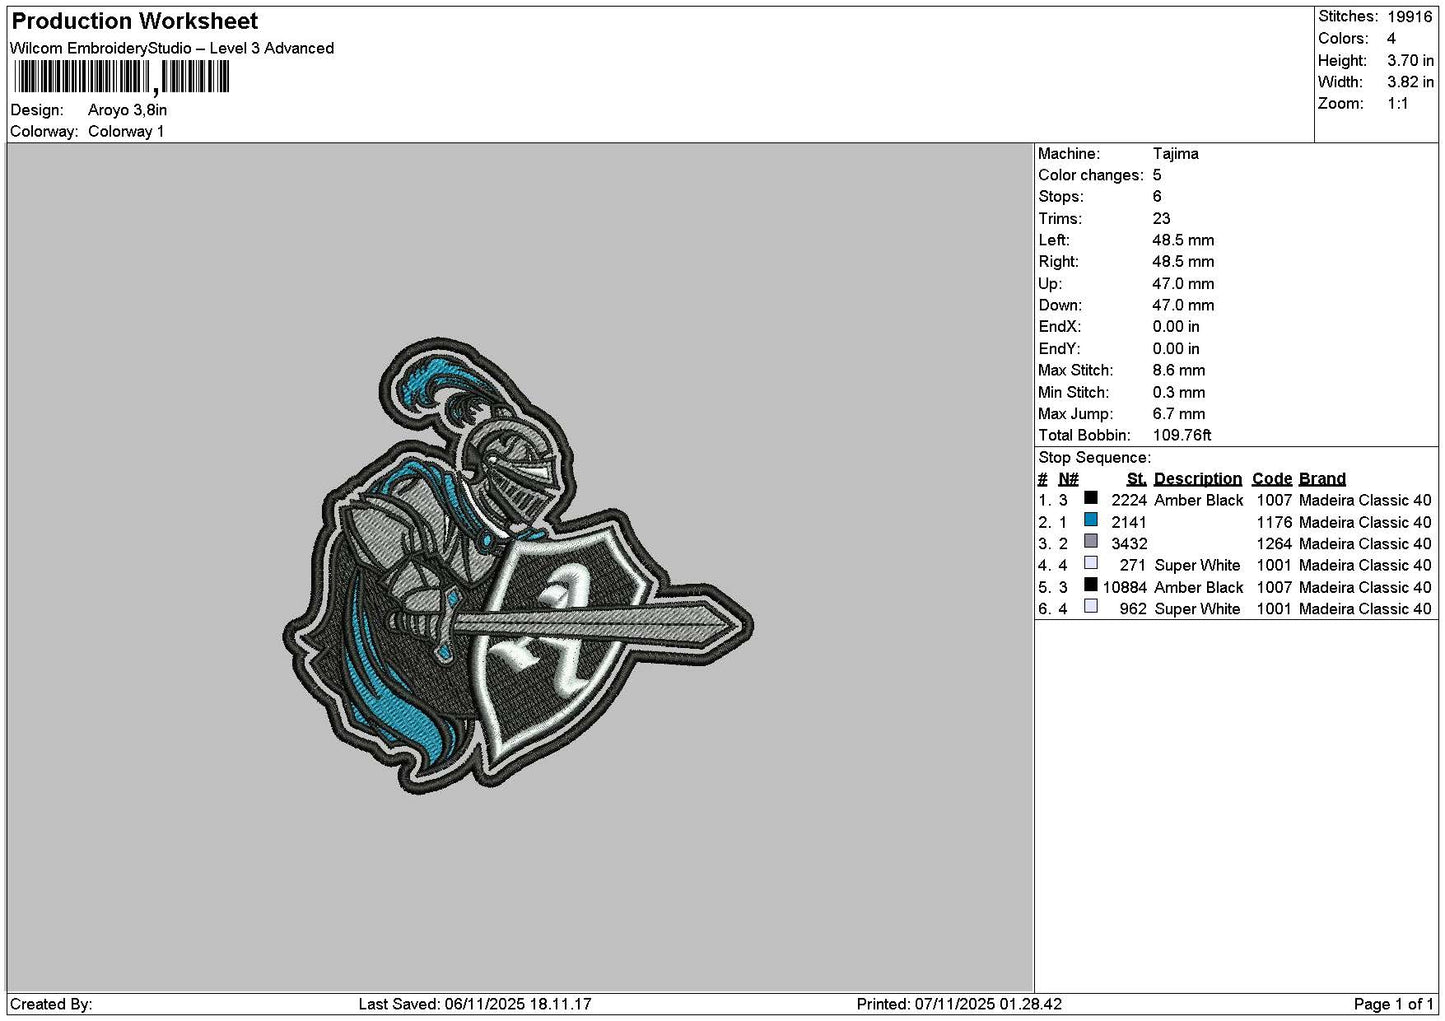The width and height of the screenshot is (1445, 1021).
Task: Click the height value '3.70 in'
Action: point(1410,60)
